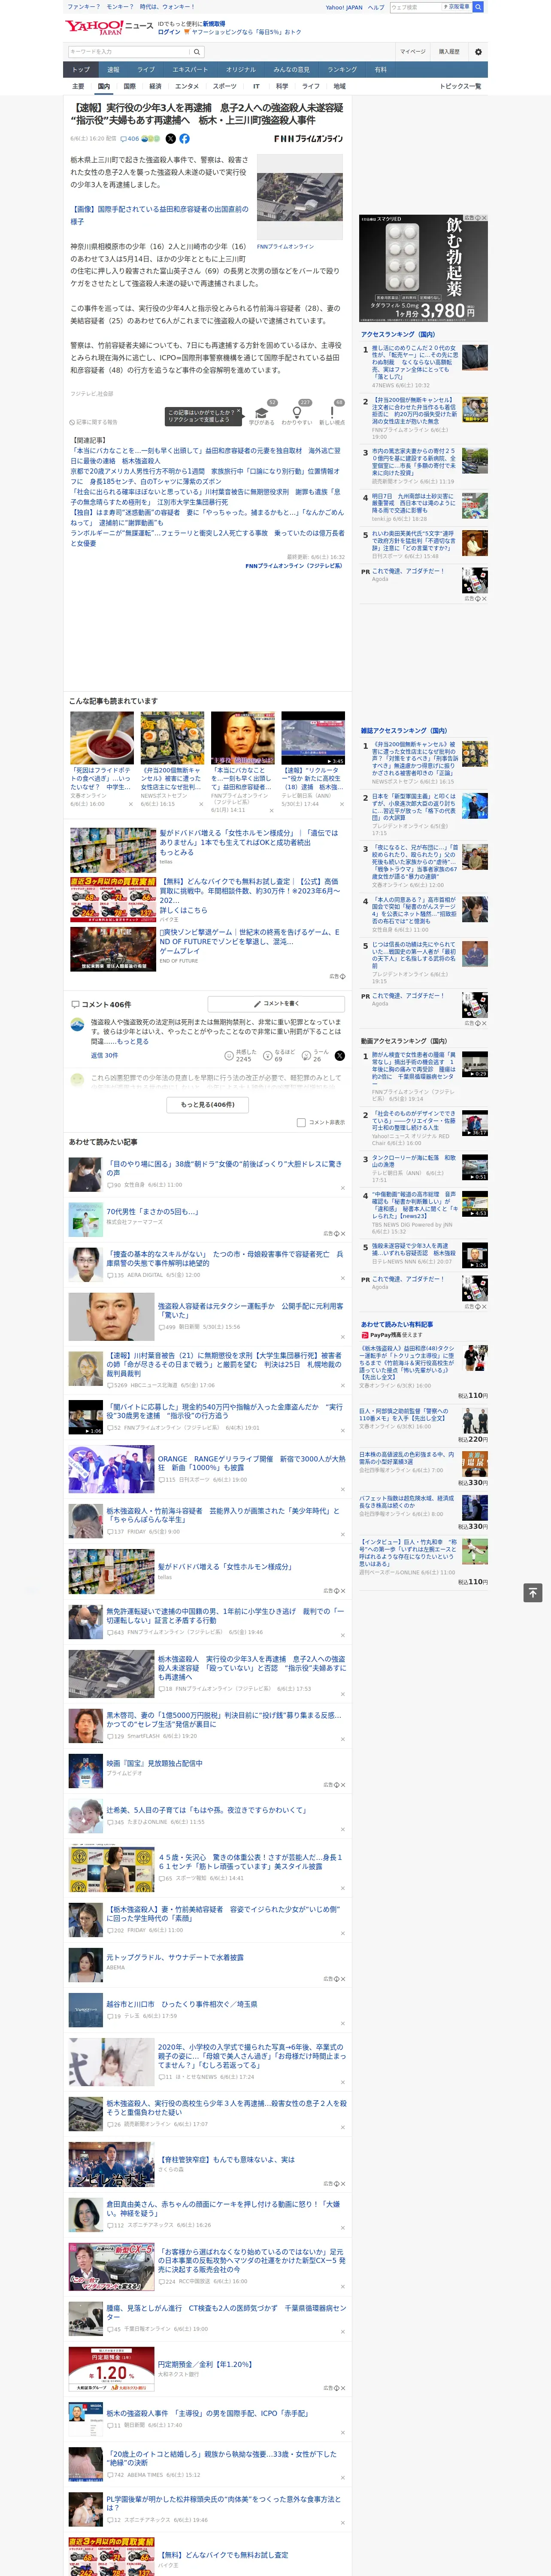The width and height of the screenshot is (551, 2576).
Task: Open the 死因はフライドポテト ketchup thumbnail
Action: tap(102, 738)
